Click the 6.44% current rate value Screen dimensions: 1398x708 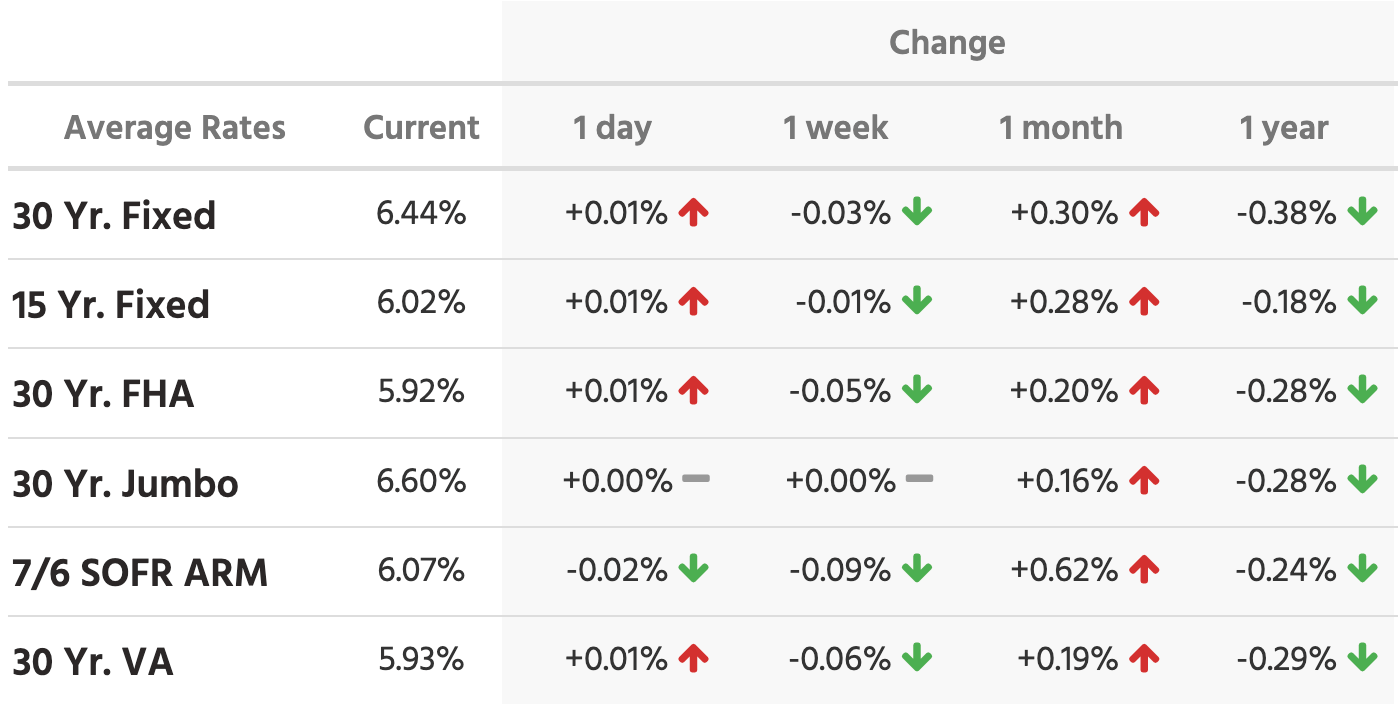point(421,213)
